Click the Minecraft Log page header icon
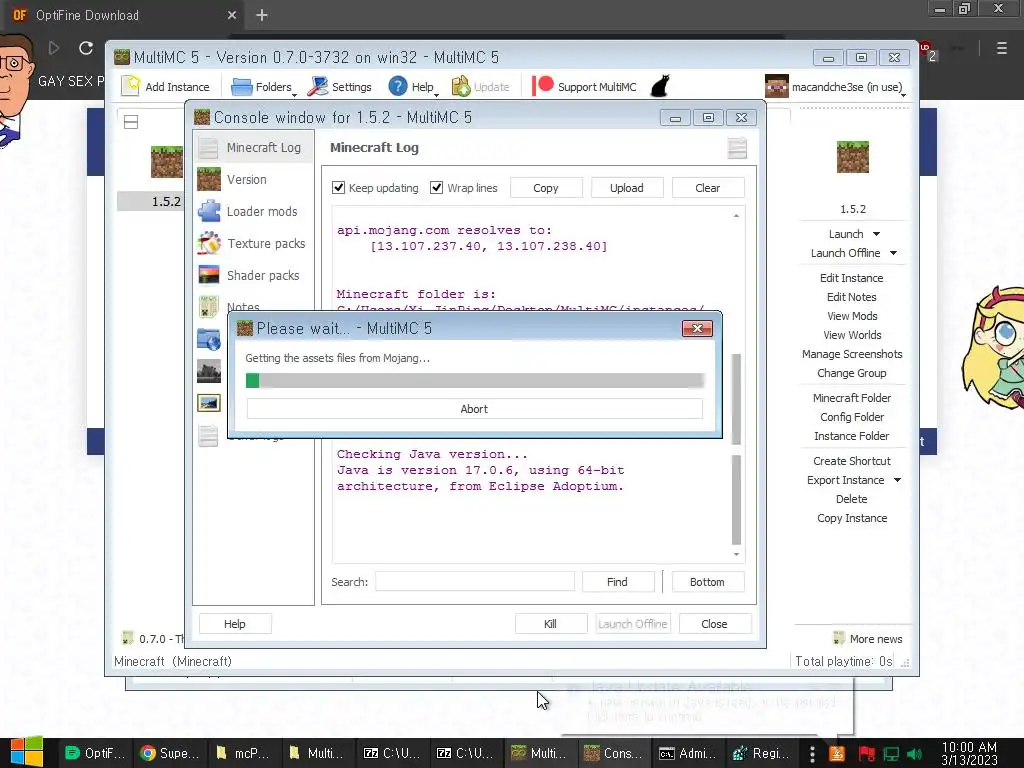Image resolution: width=1024 pixels, height=768 pixels. (737, 148)
